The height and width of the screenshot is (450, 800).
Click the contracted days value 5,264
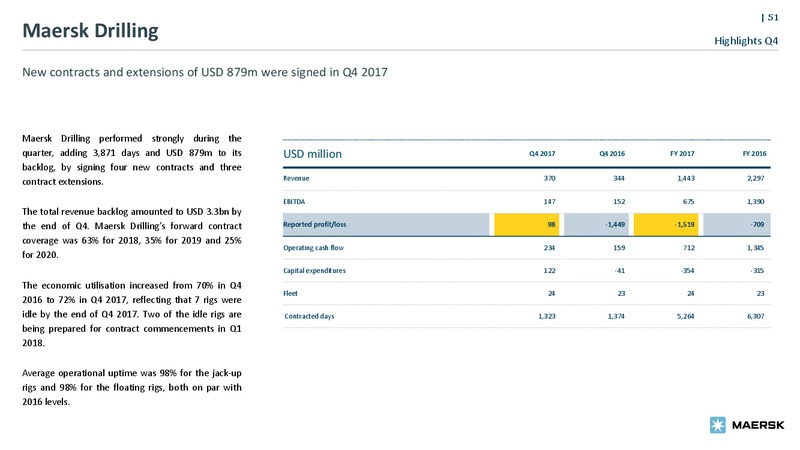685,316
